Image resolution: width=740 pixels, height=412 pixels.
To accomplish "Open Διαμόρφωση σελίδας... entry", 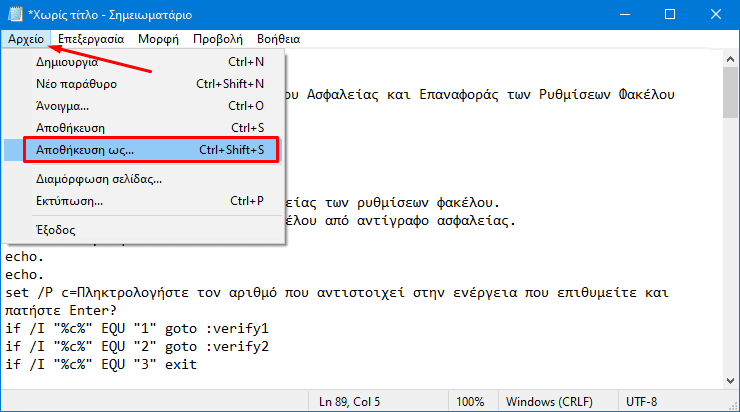I will coord(143,179).
